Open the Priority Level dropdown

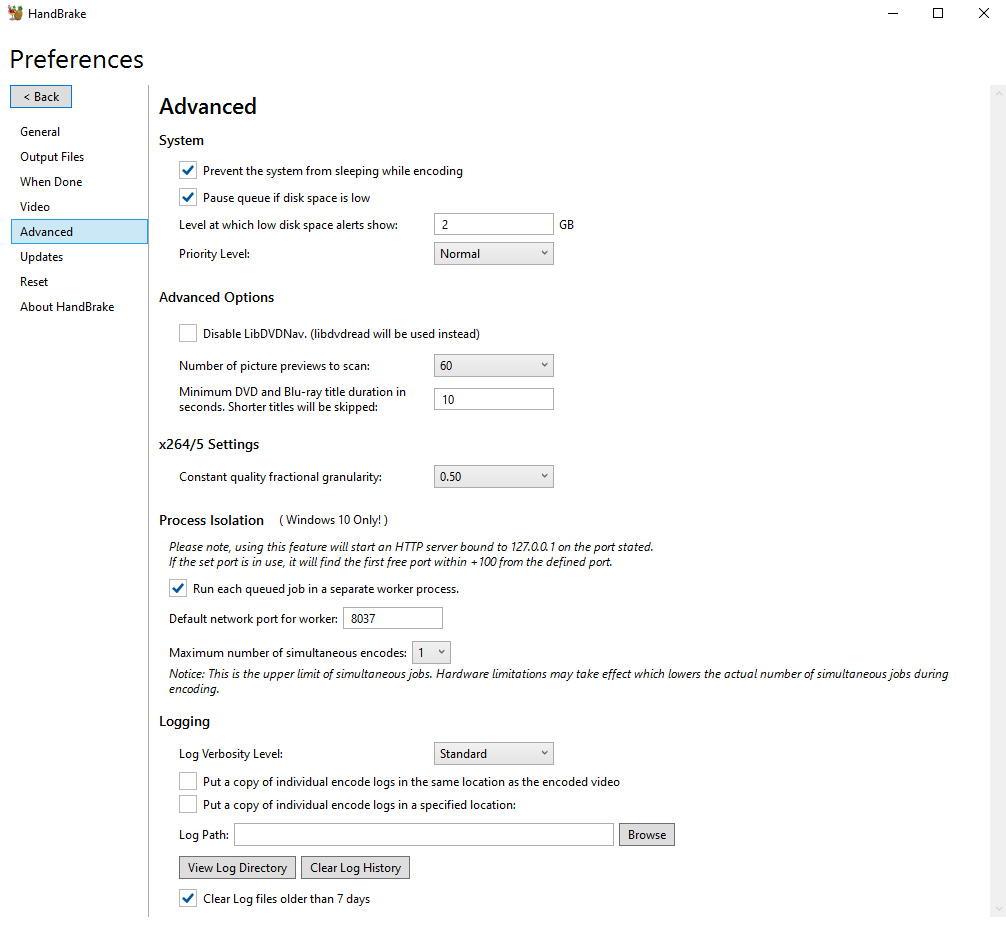(x=493, y=253)
